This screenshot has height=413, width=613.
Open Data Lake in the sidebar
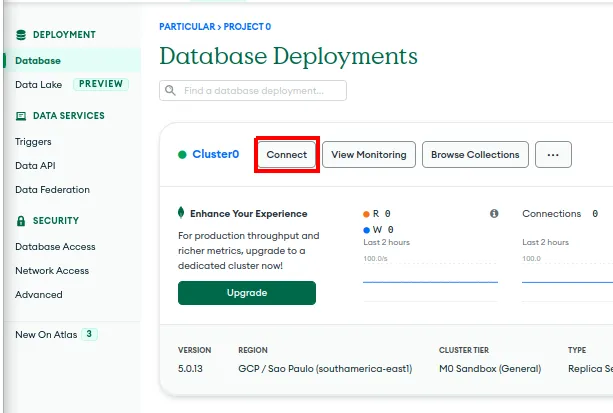pos(38,84)
